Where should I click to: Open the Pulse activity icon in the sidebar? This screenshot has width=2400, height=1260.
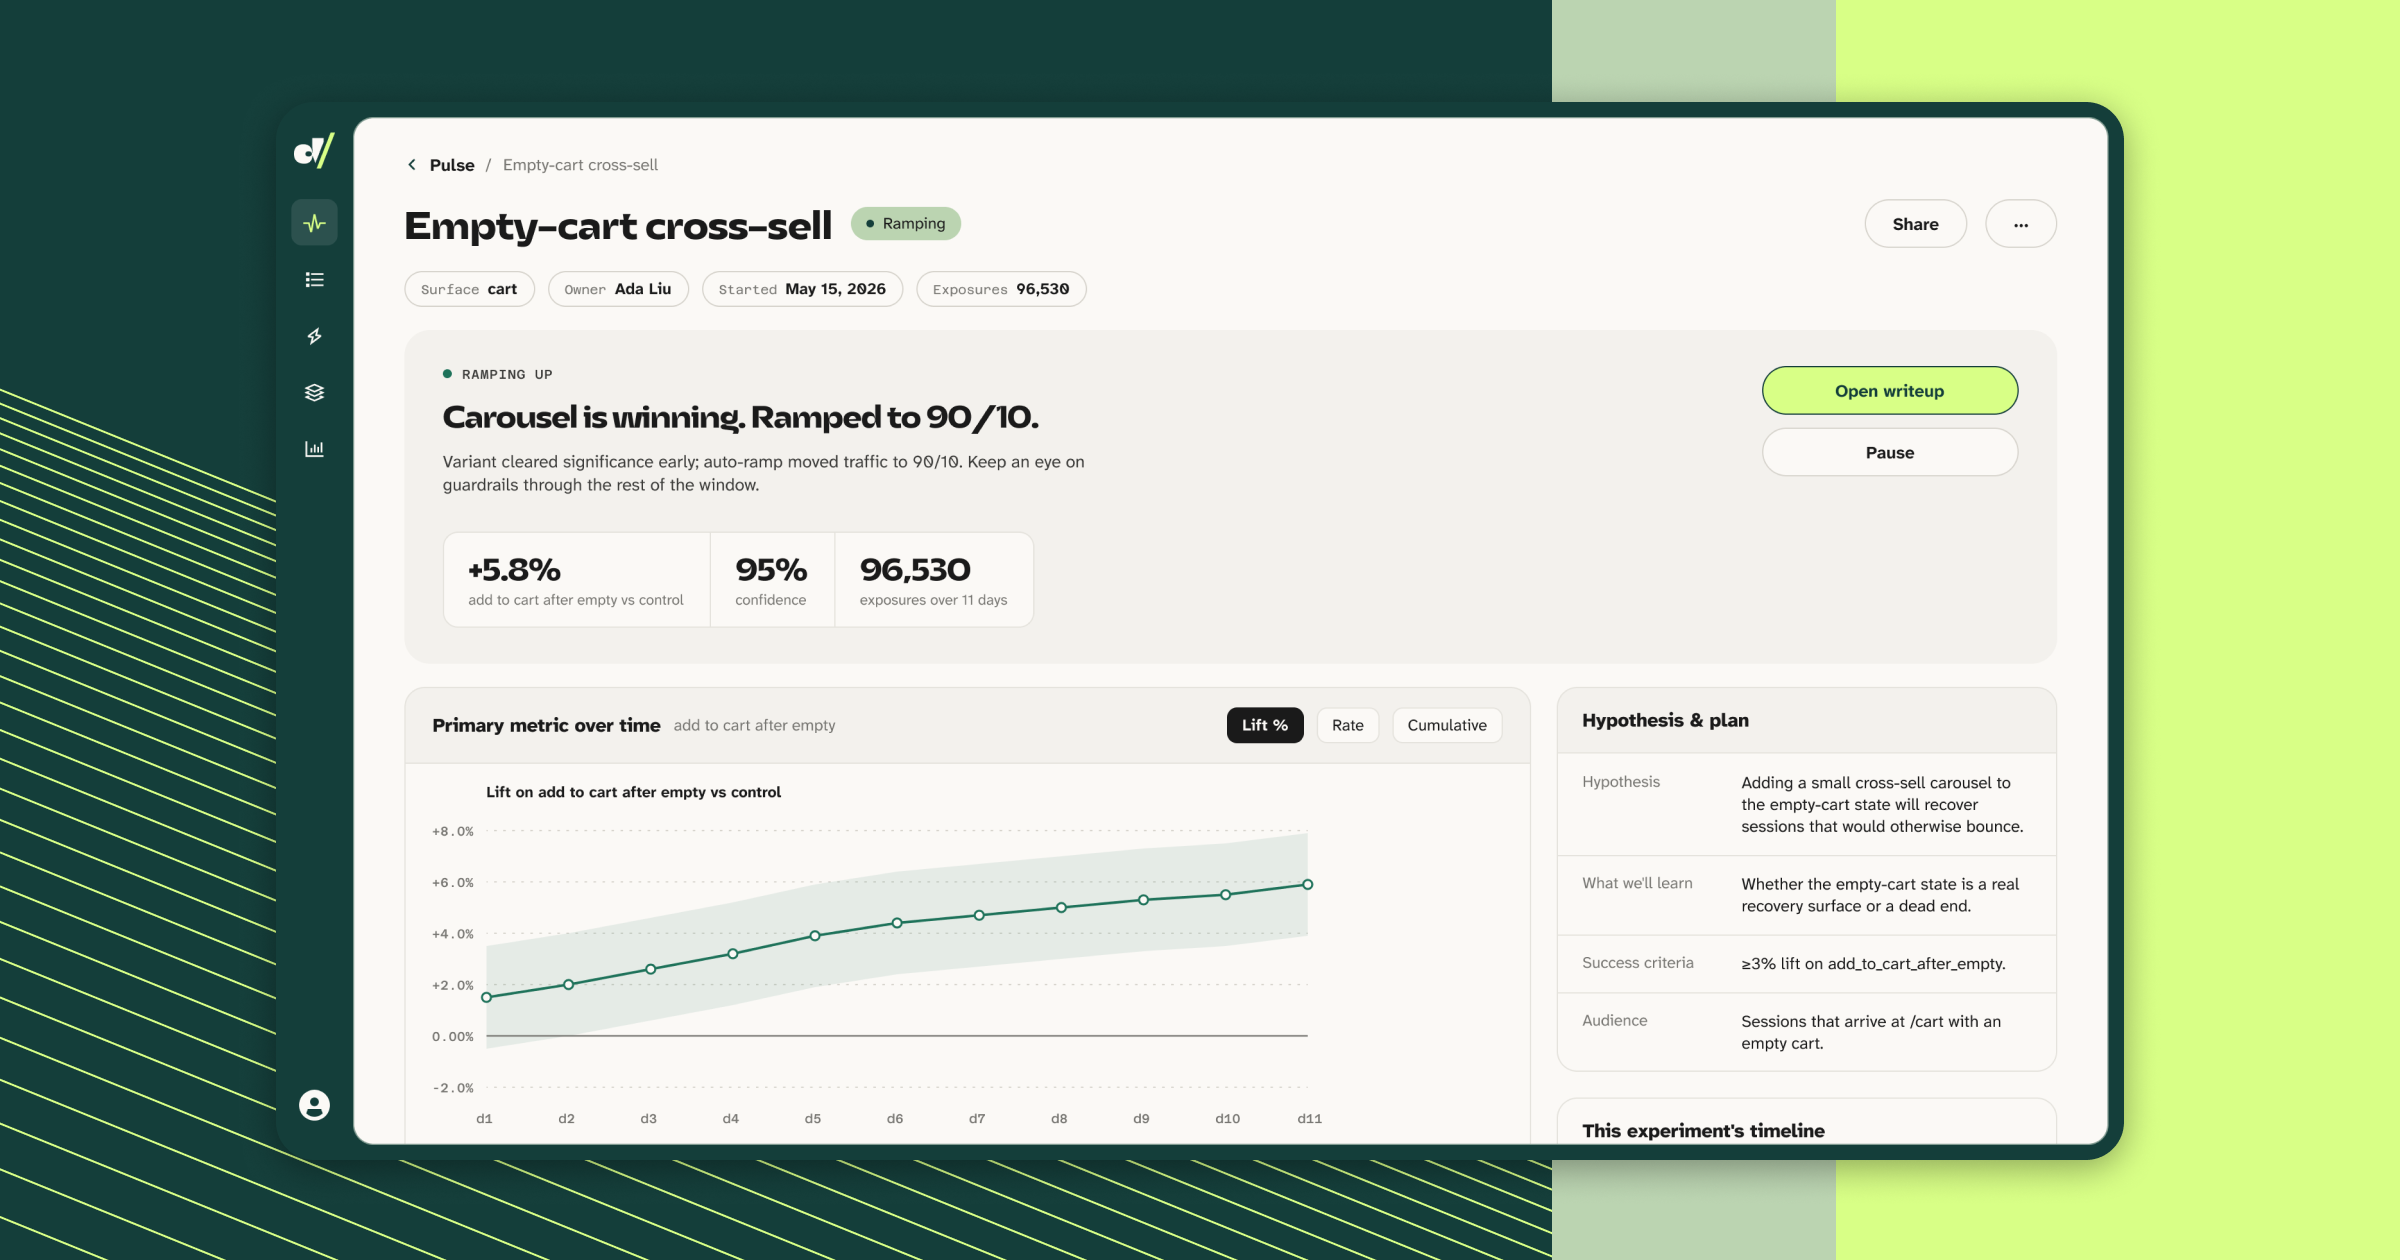pos(314,223)
